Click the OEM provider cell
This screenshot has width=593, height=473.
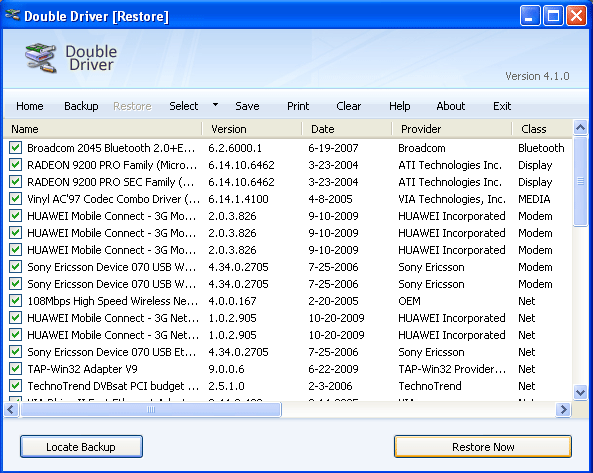[x=409, y=301]
